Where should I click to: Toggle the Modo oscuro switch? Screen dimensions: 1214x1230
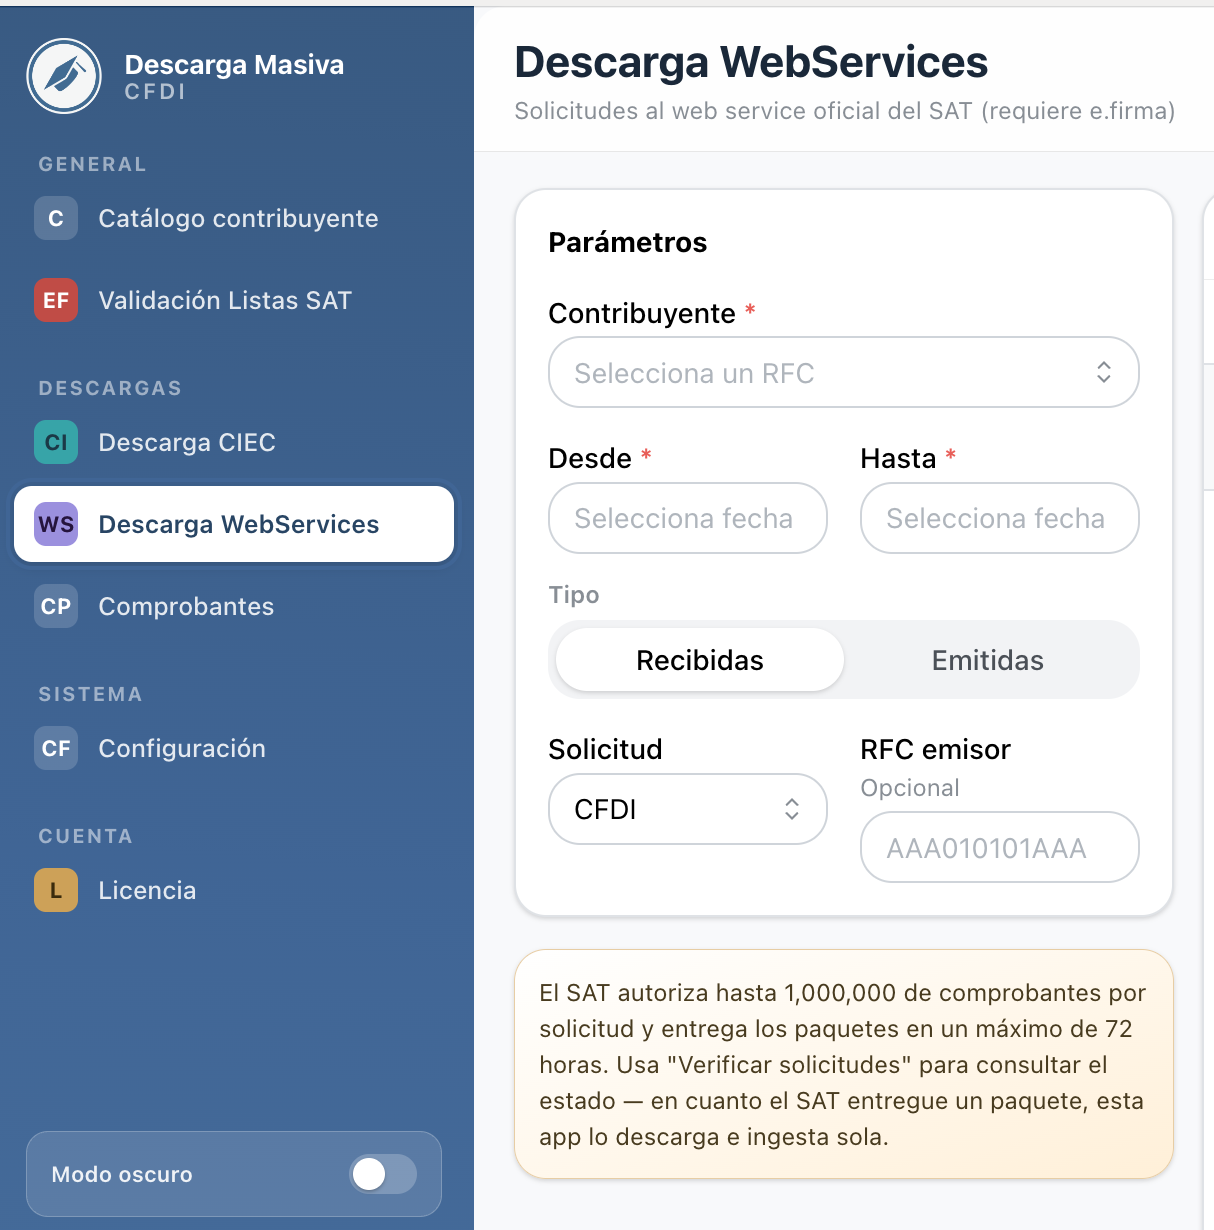click(383, 1174)
